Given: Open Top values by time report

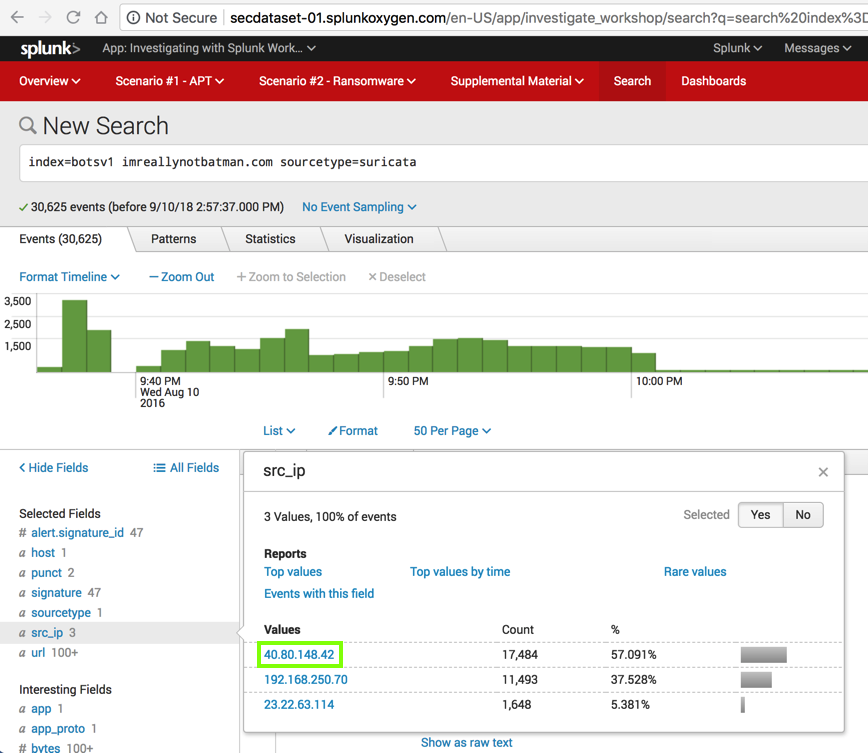Looking at the screenshot, I should pos(460,572).
